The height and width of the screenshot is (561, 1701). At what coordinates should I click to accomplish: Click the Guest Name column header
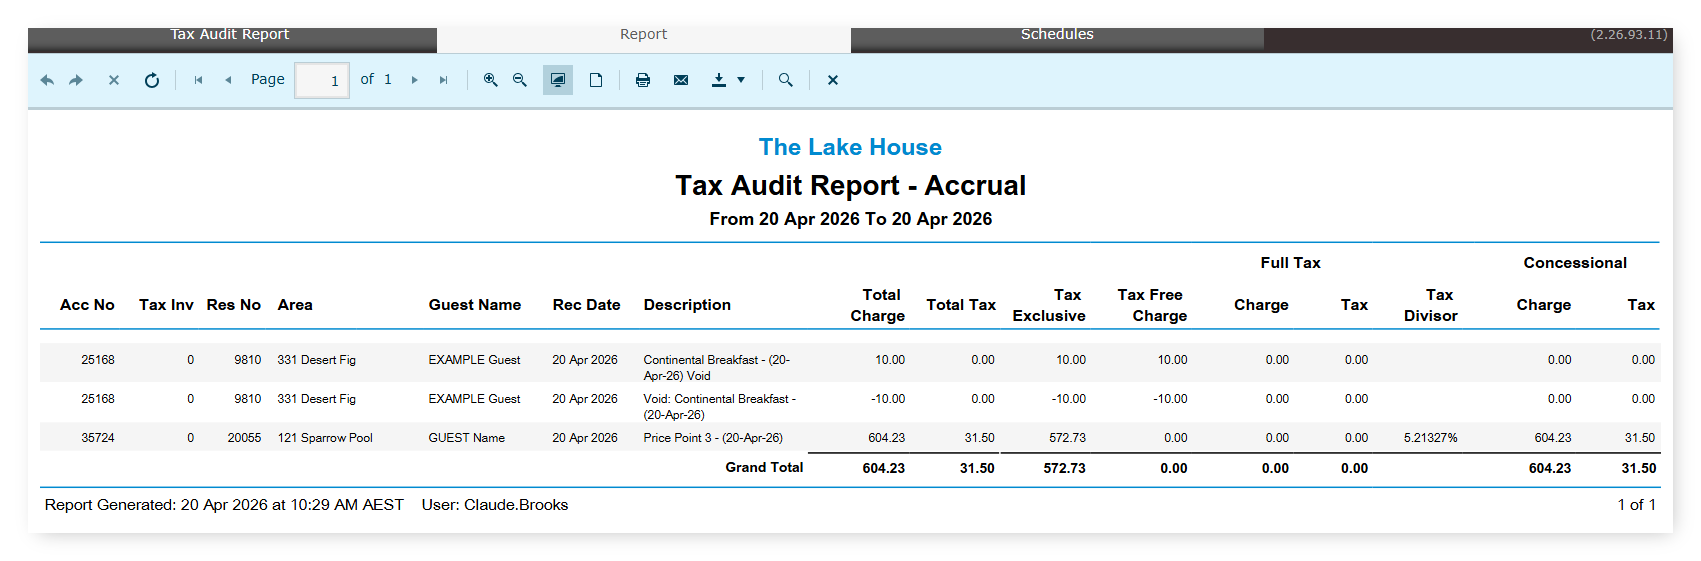pyautogui.click(x=475, y=305)
